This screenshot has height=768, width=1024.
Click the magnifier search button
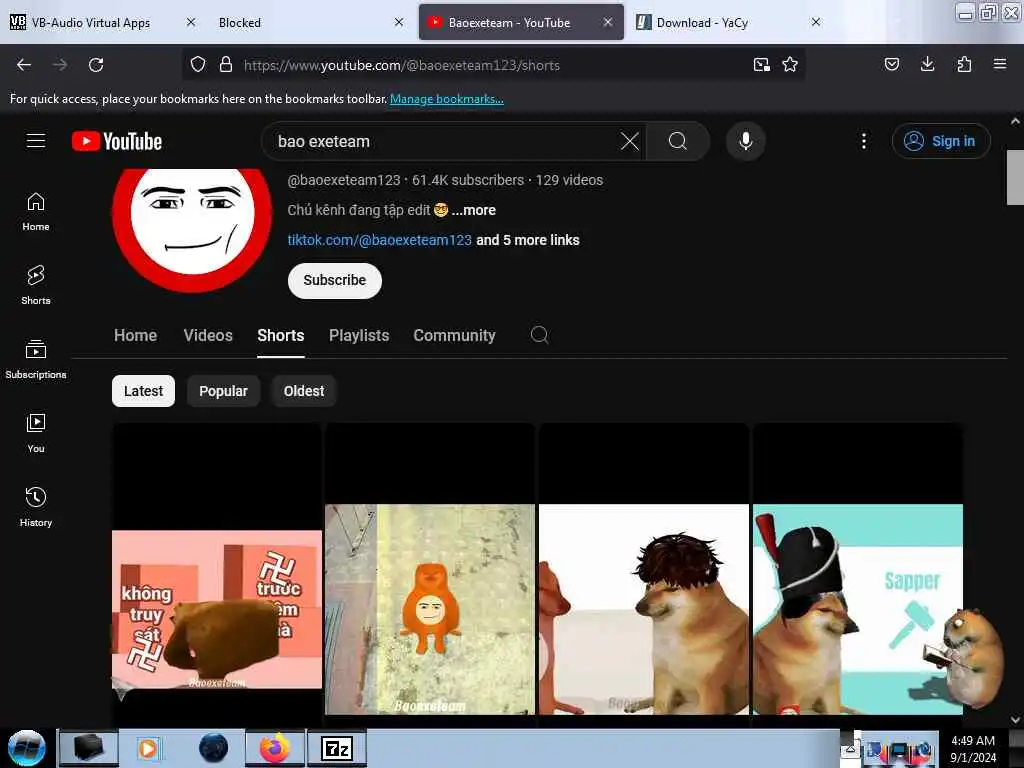[678, 141]
